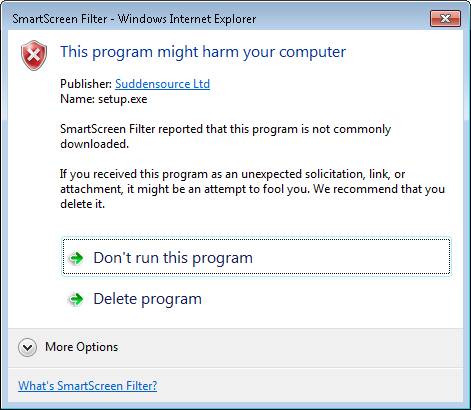Click the dotted focus border of Don't run
Viewport: 471px width, 410px height.
coord(256,239)
